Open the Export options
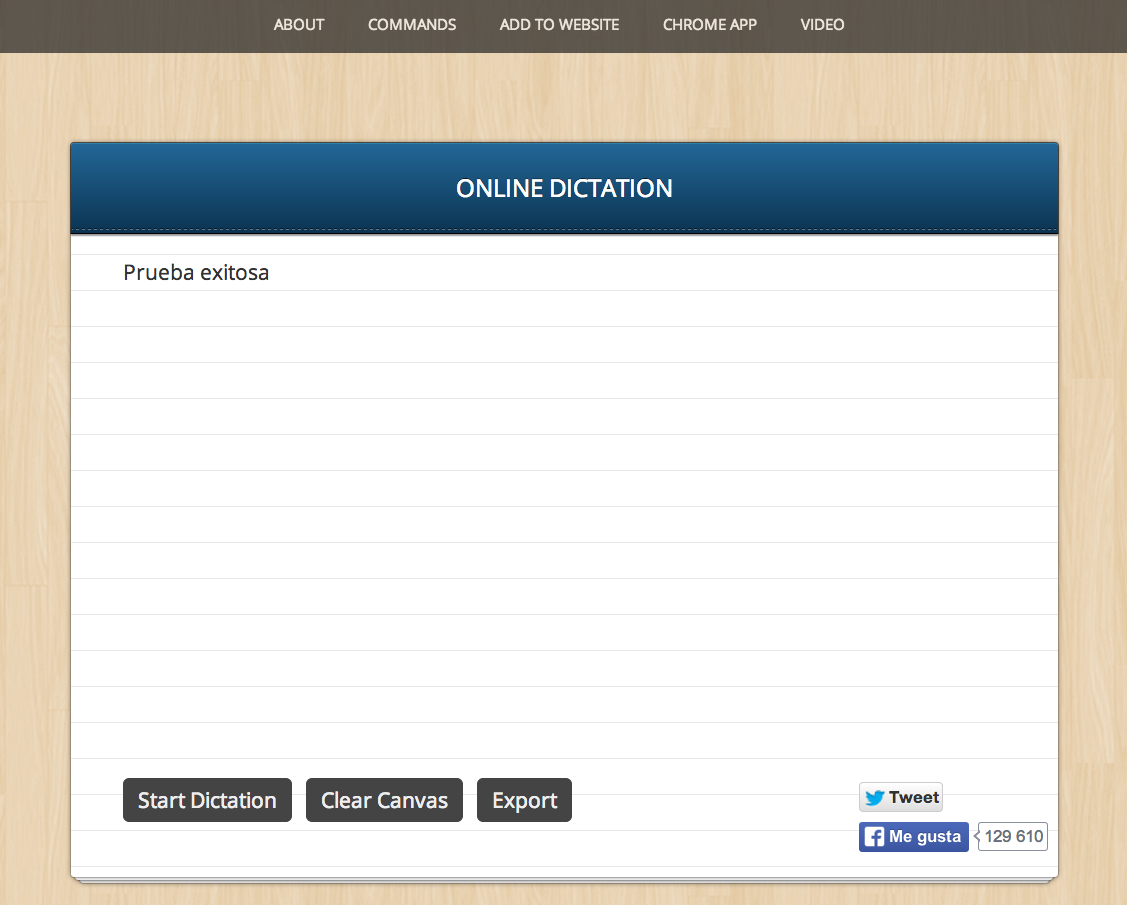 tap(525, 800)
